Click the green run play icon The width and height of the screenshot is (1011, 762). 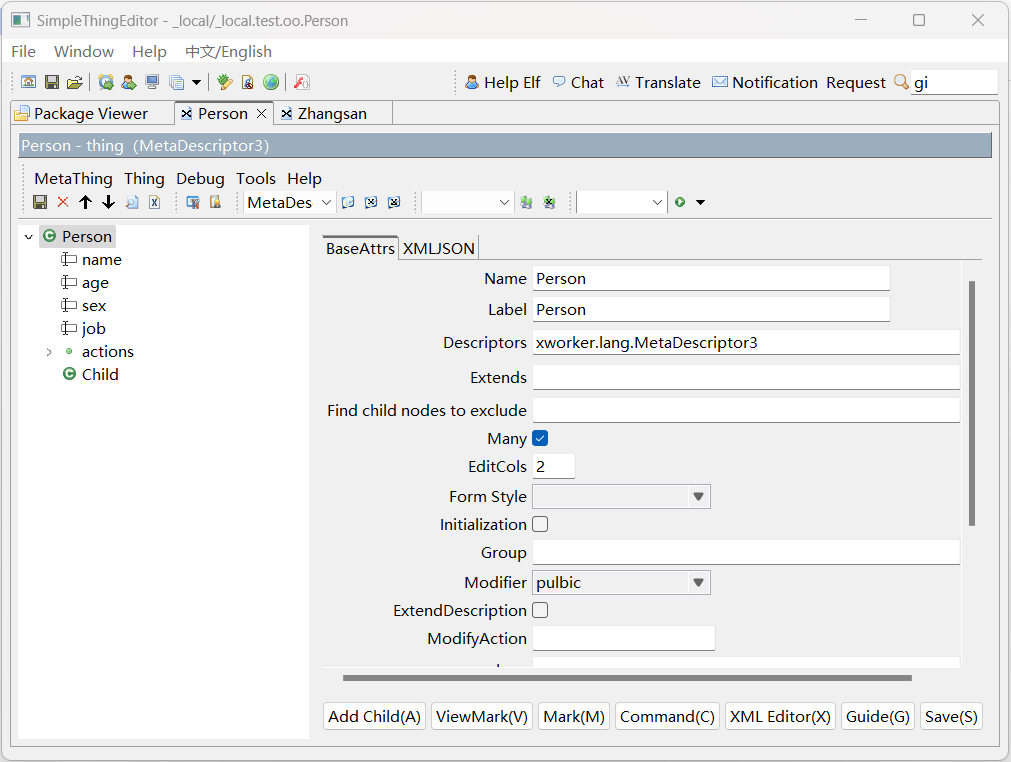680,202
